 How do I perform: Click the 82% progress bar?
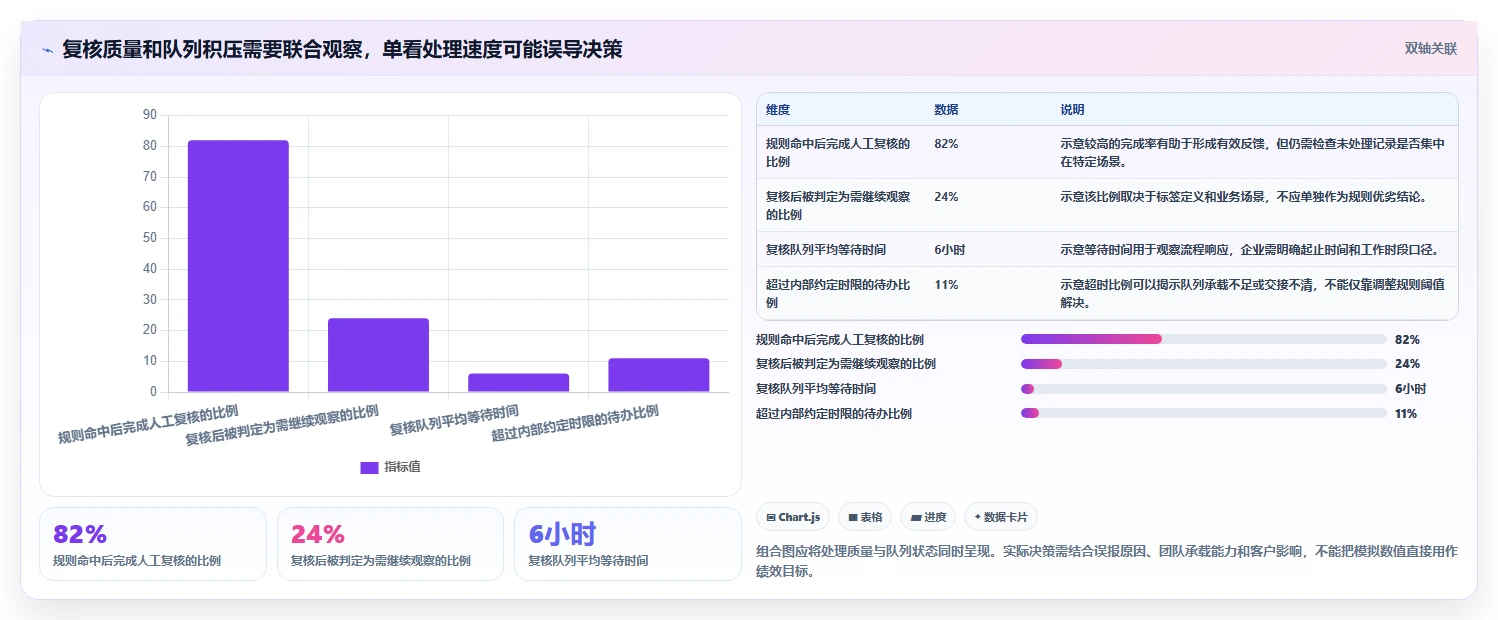point(1203,339)
